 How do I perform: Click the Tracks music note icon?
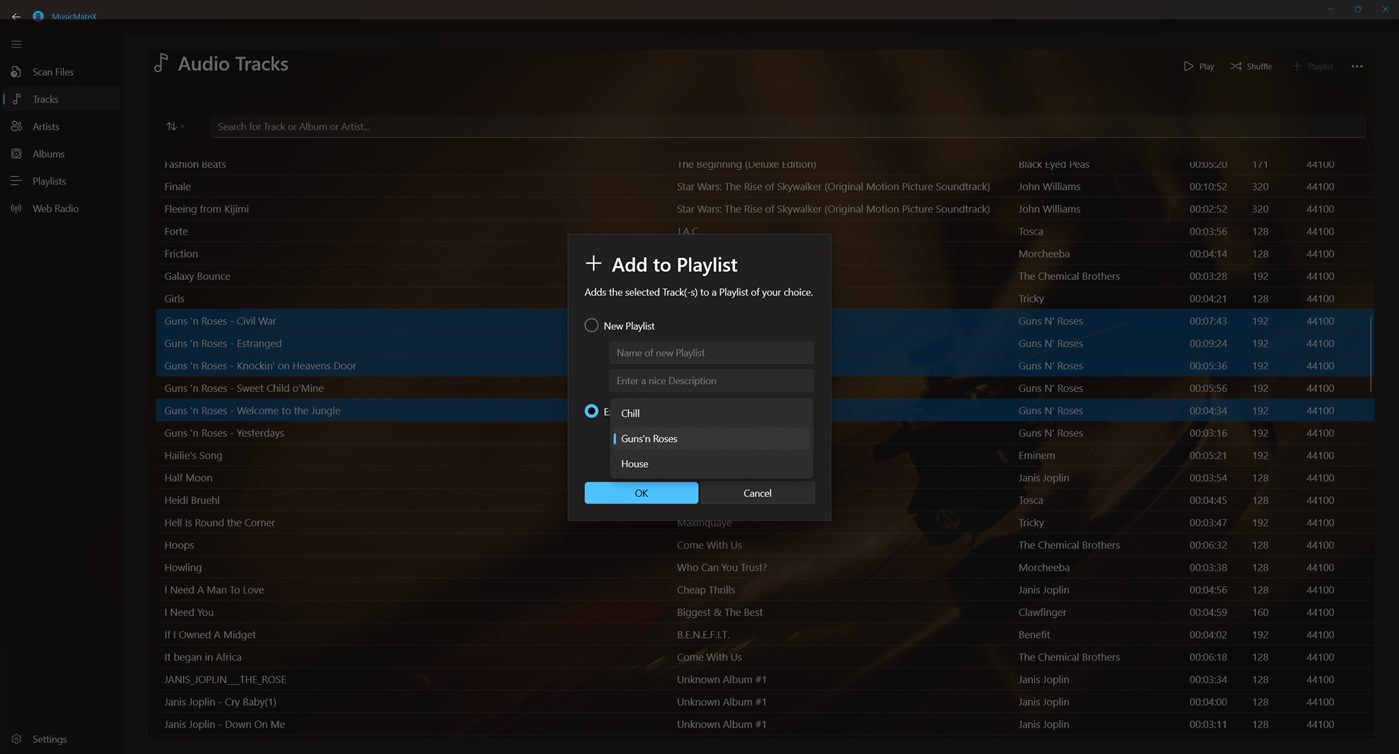(x=16, y=99)
